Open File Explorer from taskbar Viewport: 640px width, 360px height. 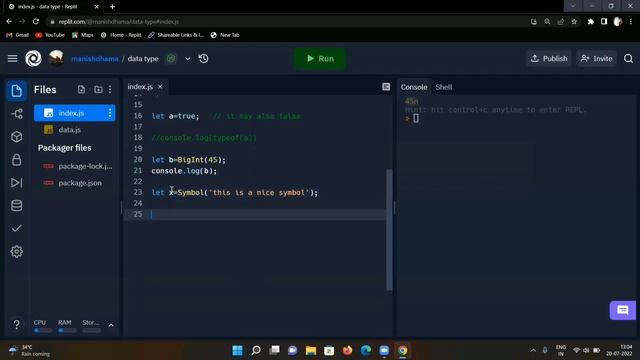(311, 350)
